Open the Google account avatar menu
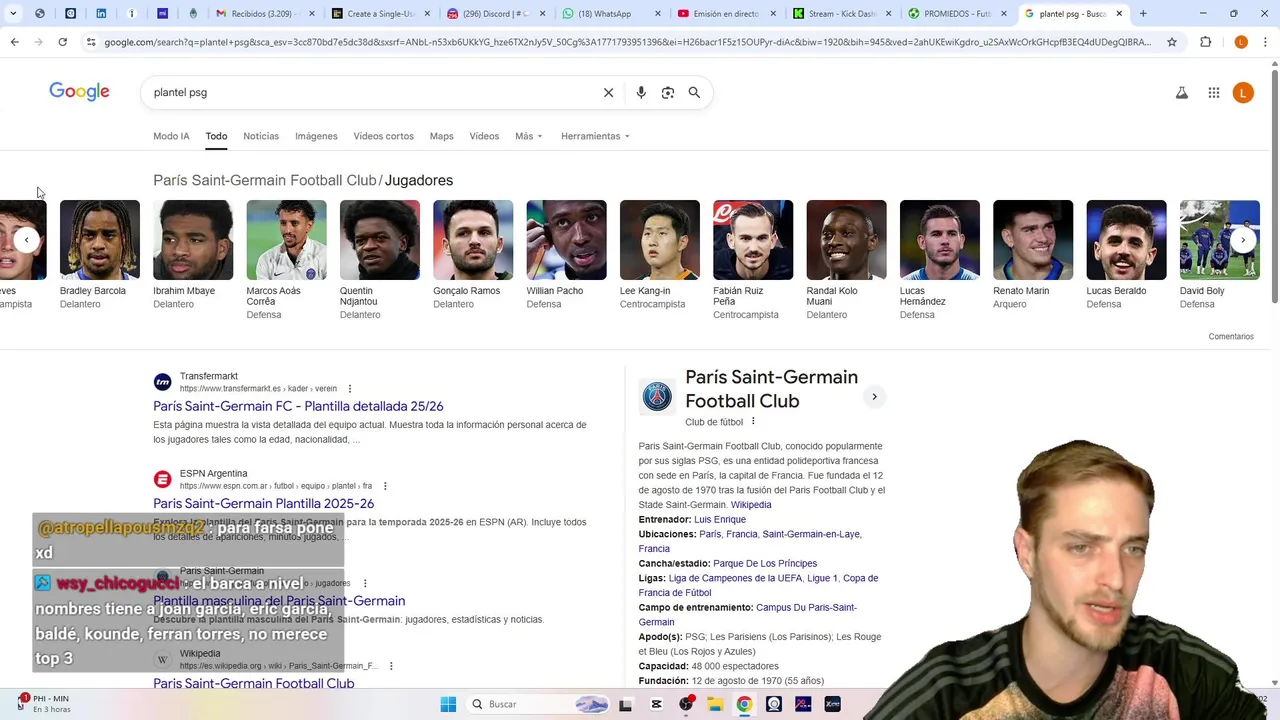The width and height of the screenshot is (1280, 720). (x=1243, y=92)
